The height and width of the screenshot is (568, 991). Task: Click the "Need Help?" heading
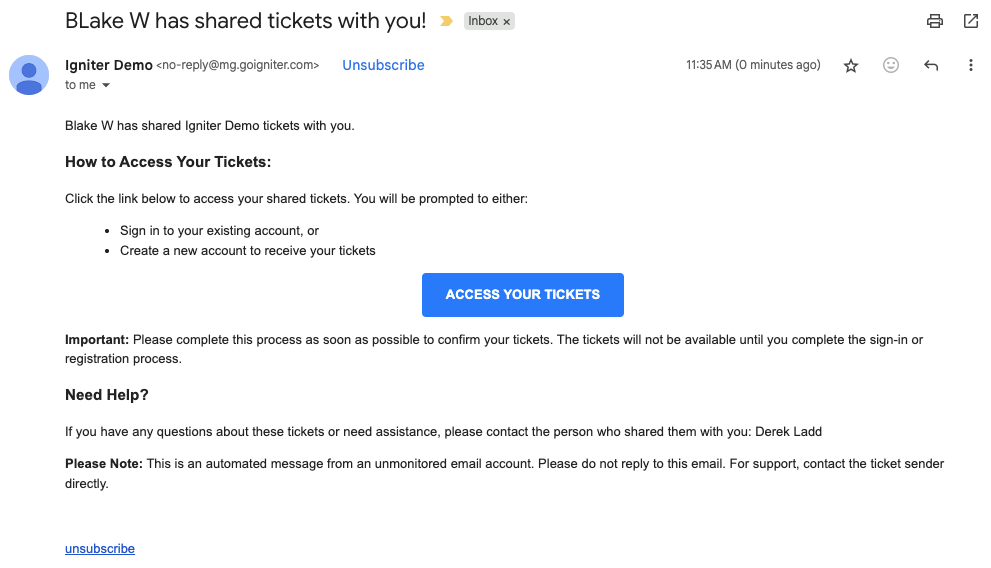click(107, 395)
